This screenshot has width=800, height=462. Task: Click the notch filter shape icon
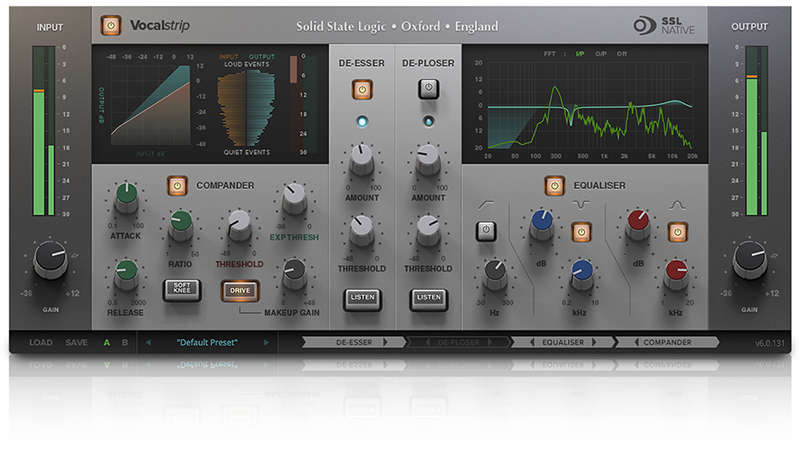coord(581,205)
